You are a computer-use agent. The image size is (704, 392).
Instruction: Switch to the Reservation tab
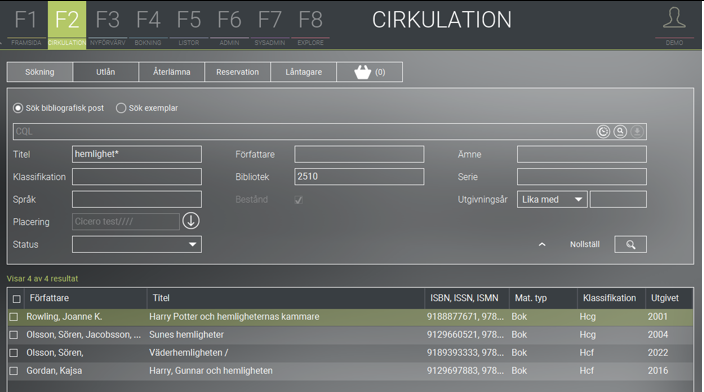click(x=238, y=72)
